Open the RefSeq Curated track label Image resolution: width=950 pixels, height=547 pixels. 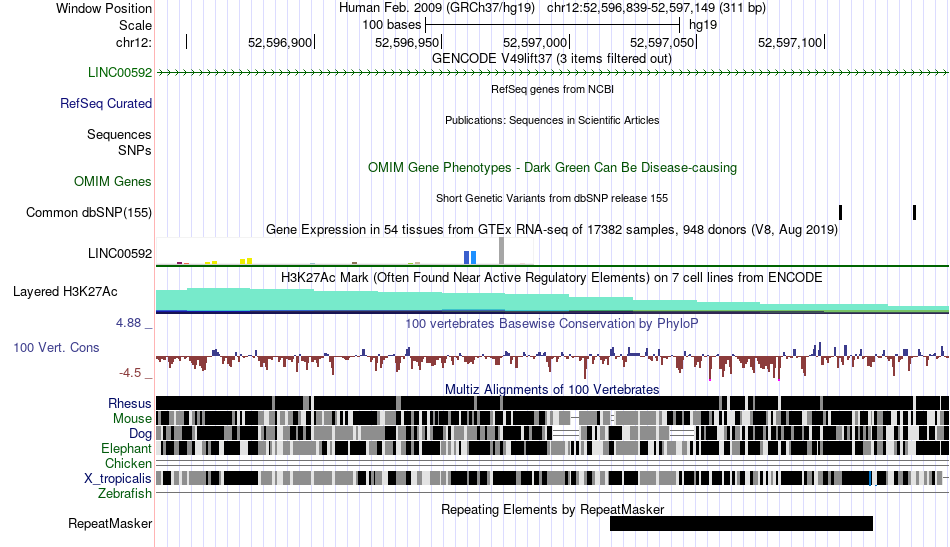pyautogui.click(x=106, y=104)
